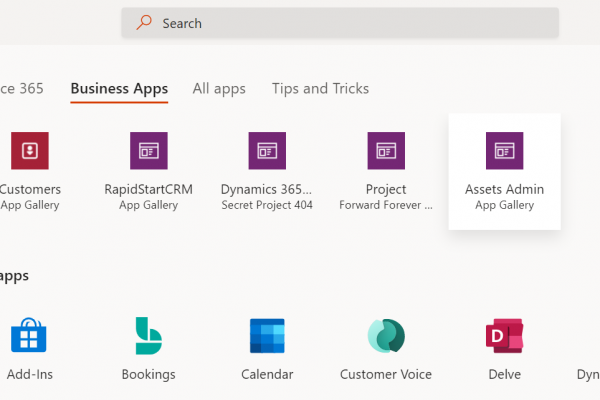Click the Bookings text label
This screenshot has width=600, height=400.
(149, 375)
